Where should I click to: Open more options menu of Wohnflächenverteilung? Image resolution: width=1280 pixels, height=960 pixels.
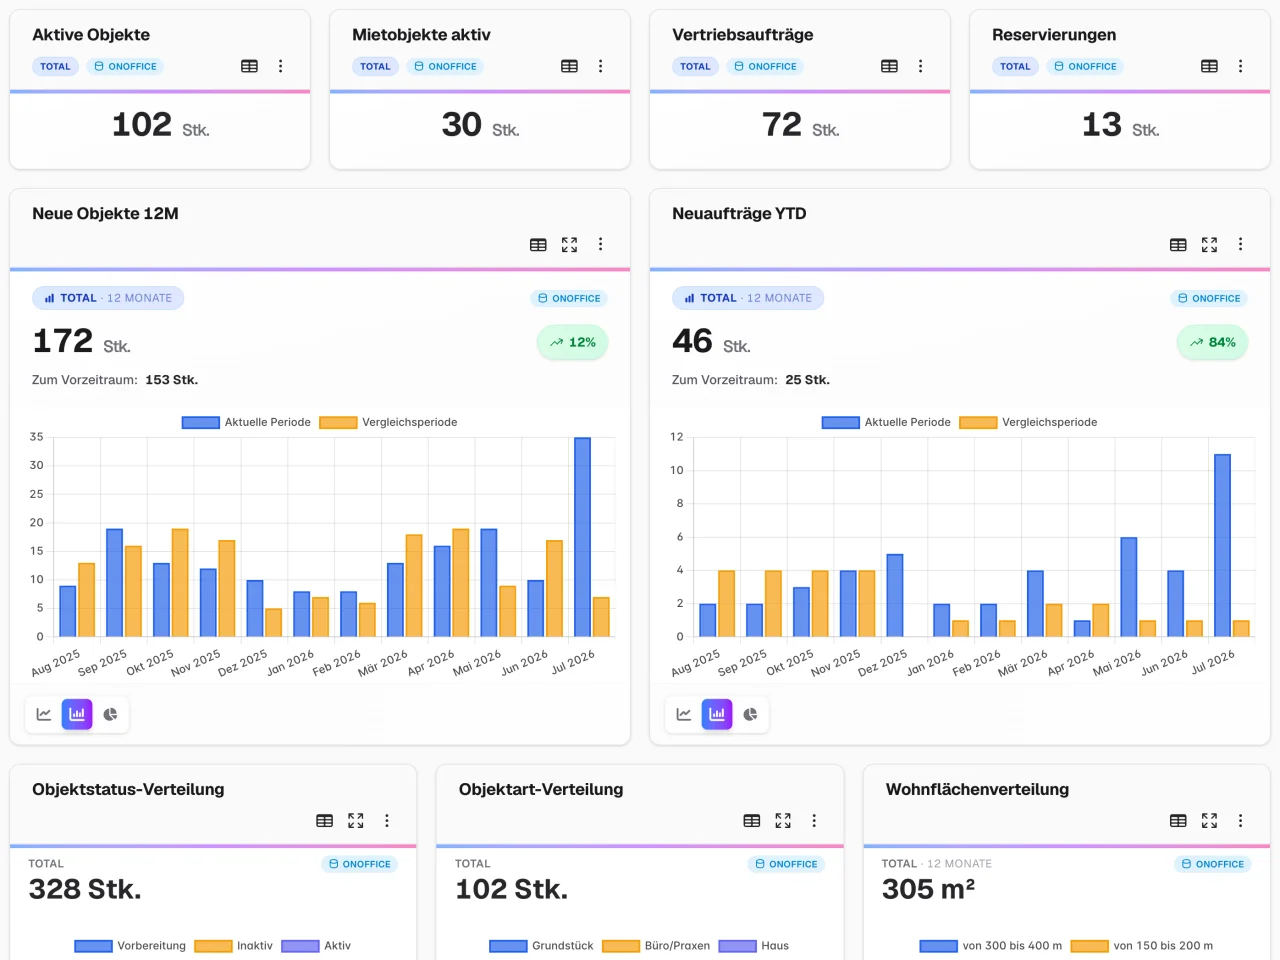[x=1240, y=820]
